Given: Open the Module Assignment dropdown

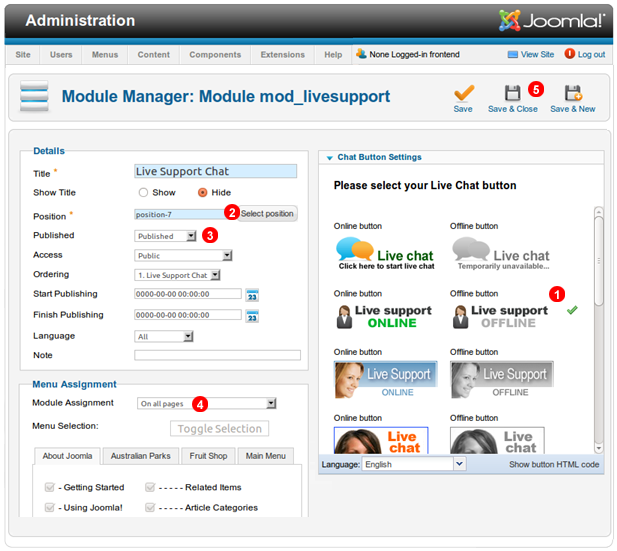Looking at the screenshot, I should click(x=207, y=403).
